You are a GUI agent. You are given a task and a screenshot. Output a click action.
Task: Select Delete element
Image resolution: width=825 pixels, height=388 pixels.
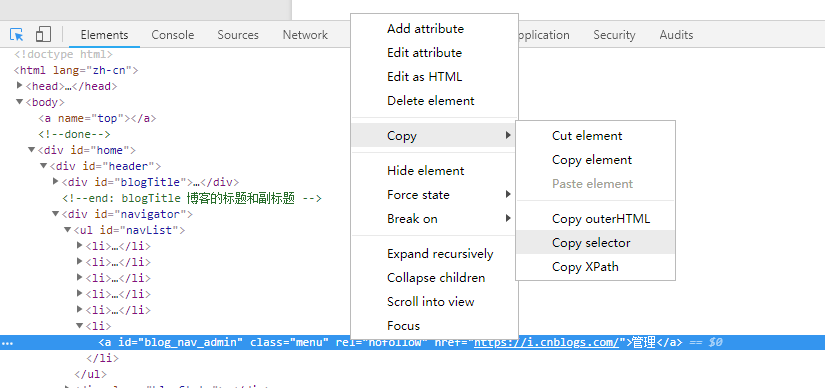tap(435, 101)
